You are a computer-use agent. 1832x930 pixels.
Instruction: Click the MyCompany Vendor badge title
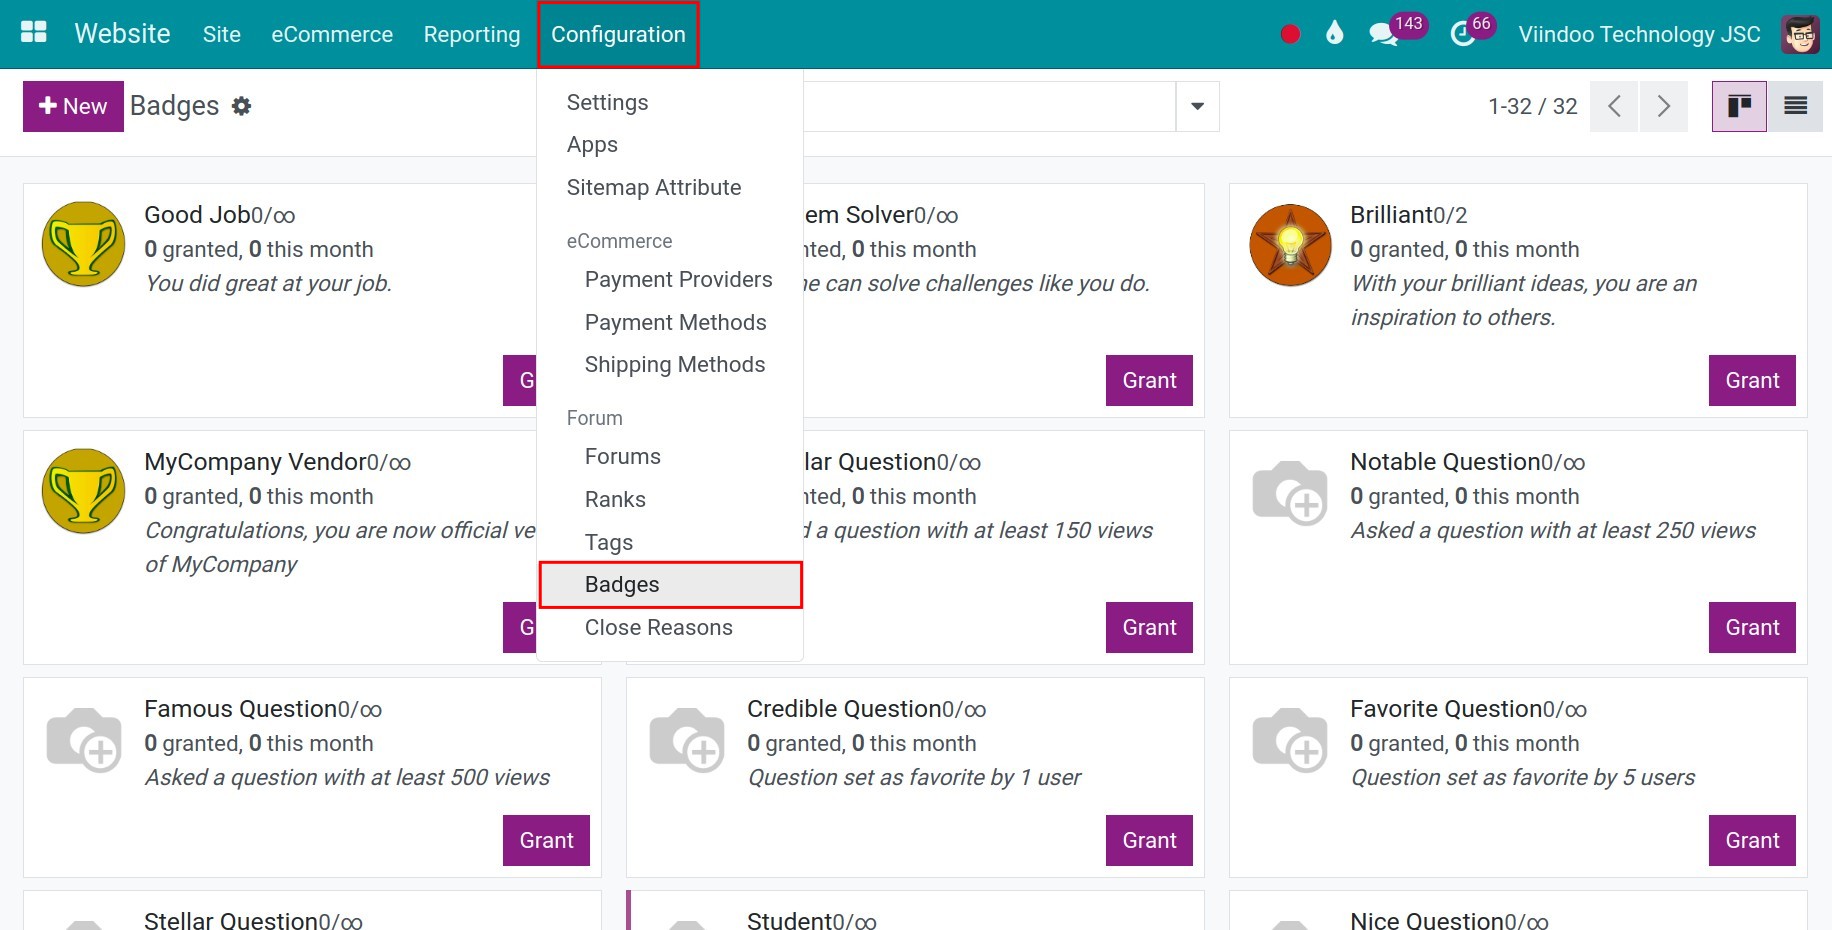[x=255, y=461]
